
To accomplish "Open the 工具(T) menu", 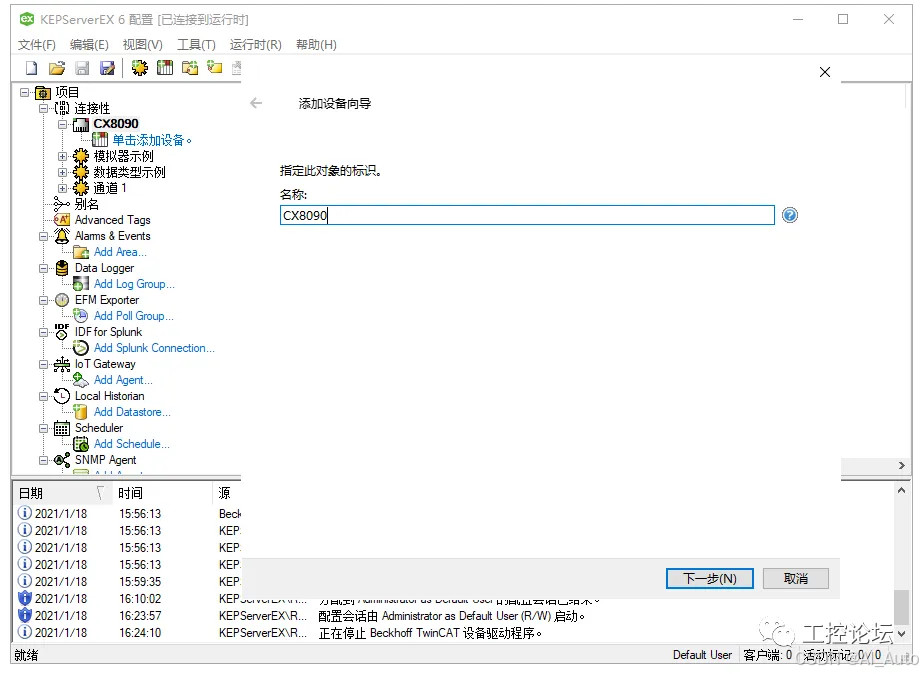I will pos(197,45).
